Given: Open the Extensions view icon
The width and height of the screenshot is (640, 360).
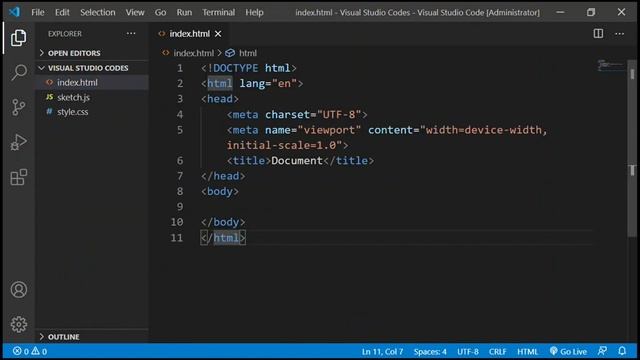Looking at the screenshot, I should pyautogui.click(x=19, y=177).
